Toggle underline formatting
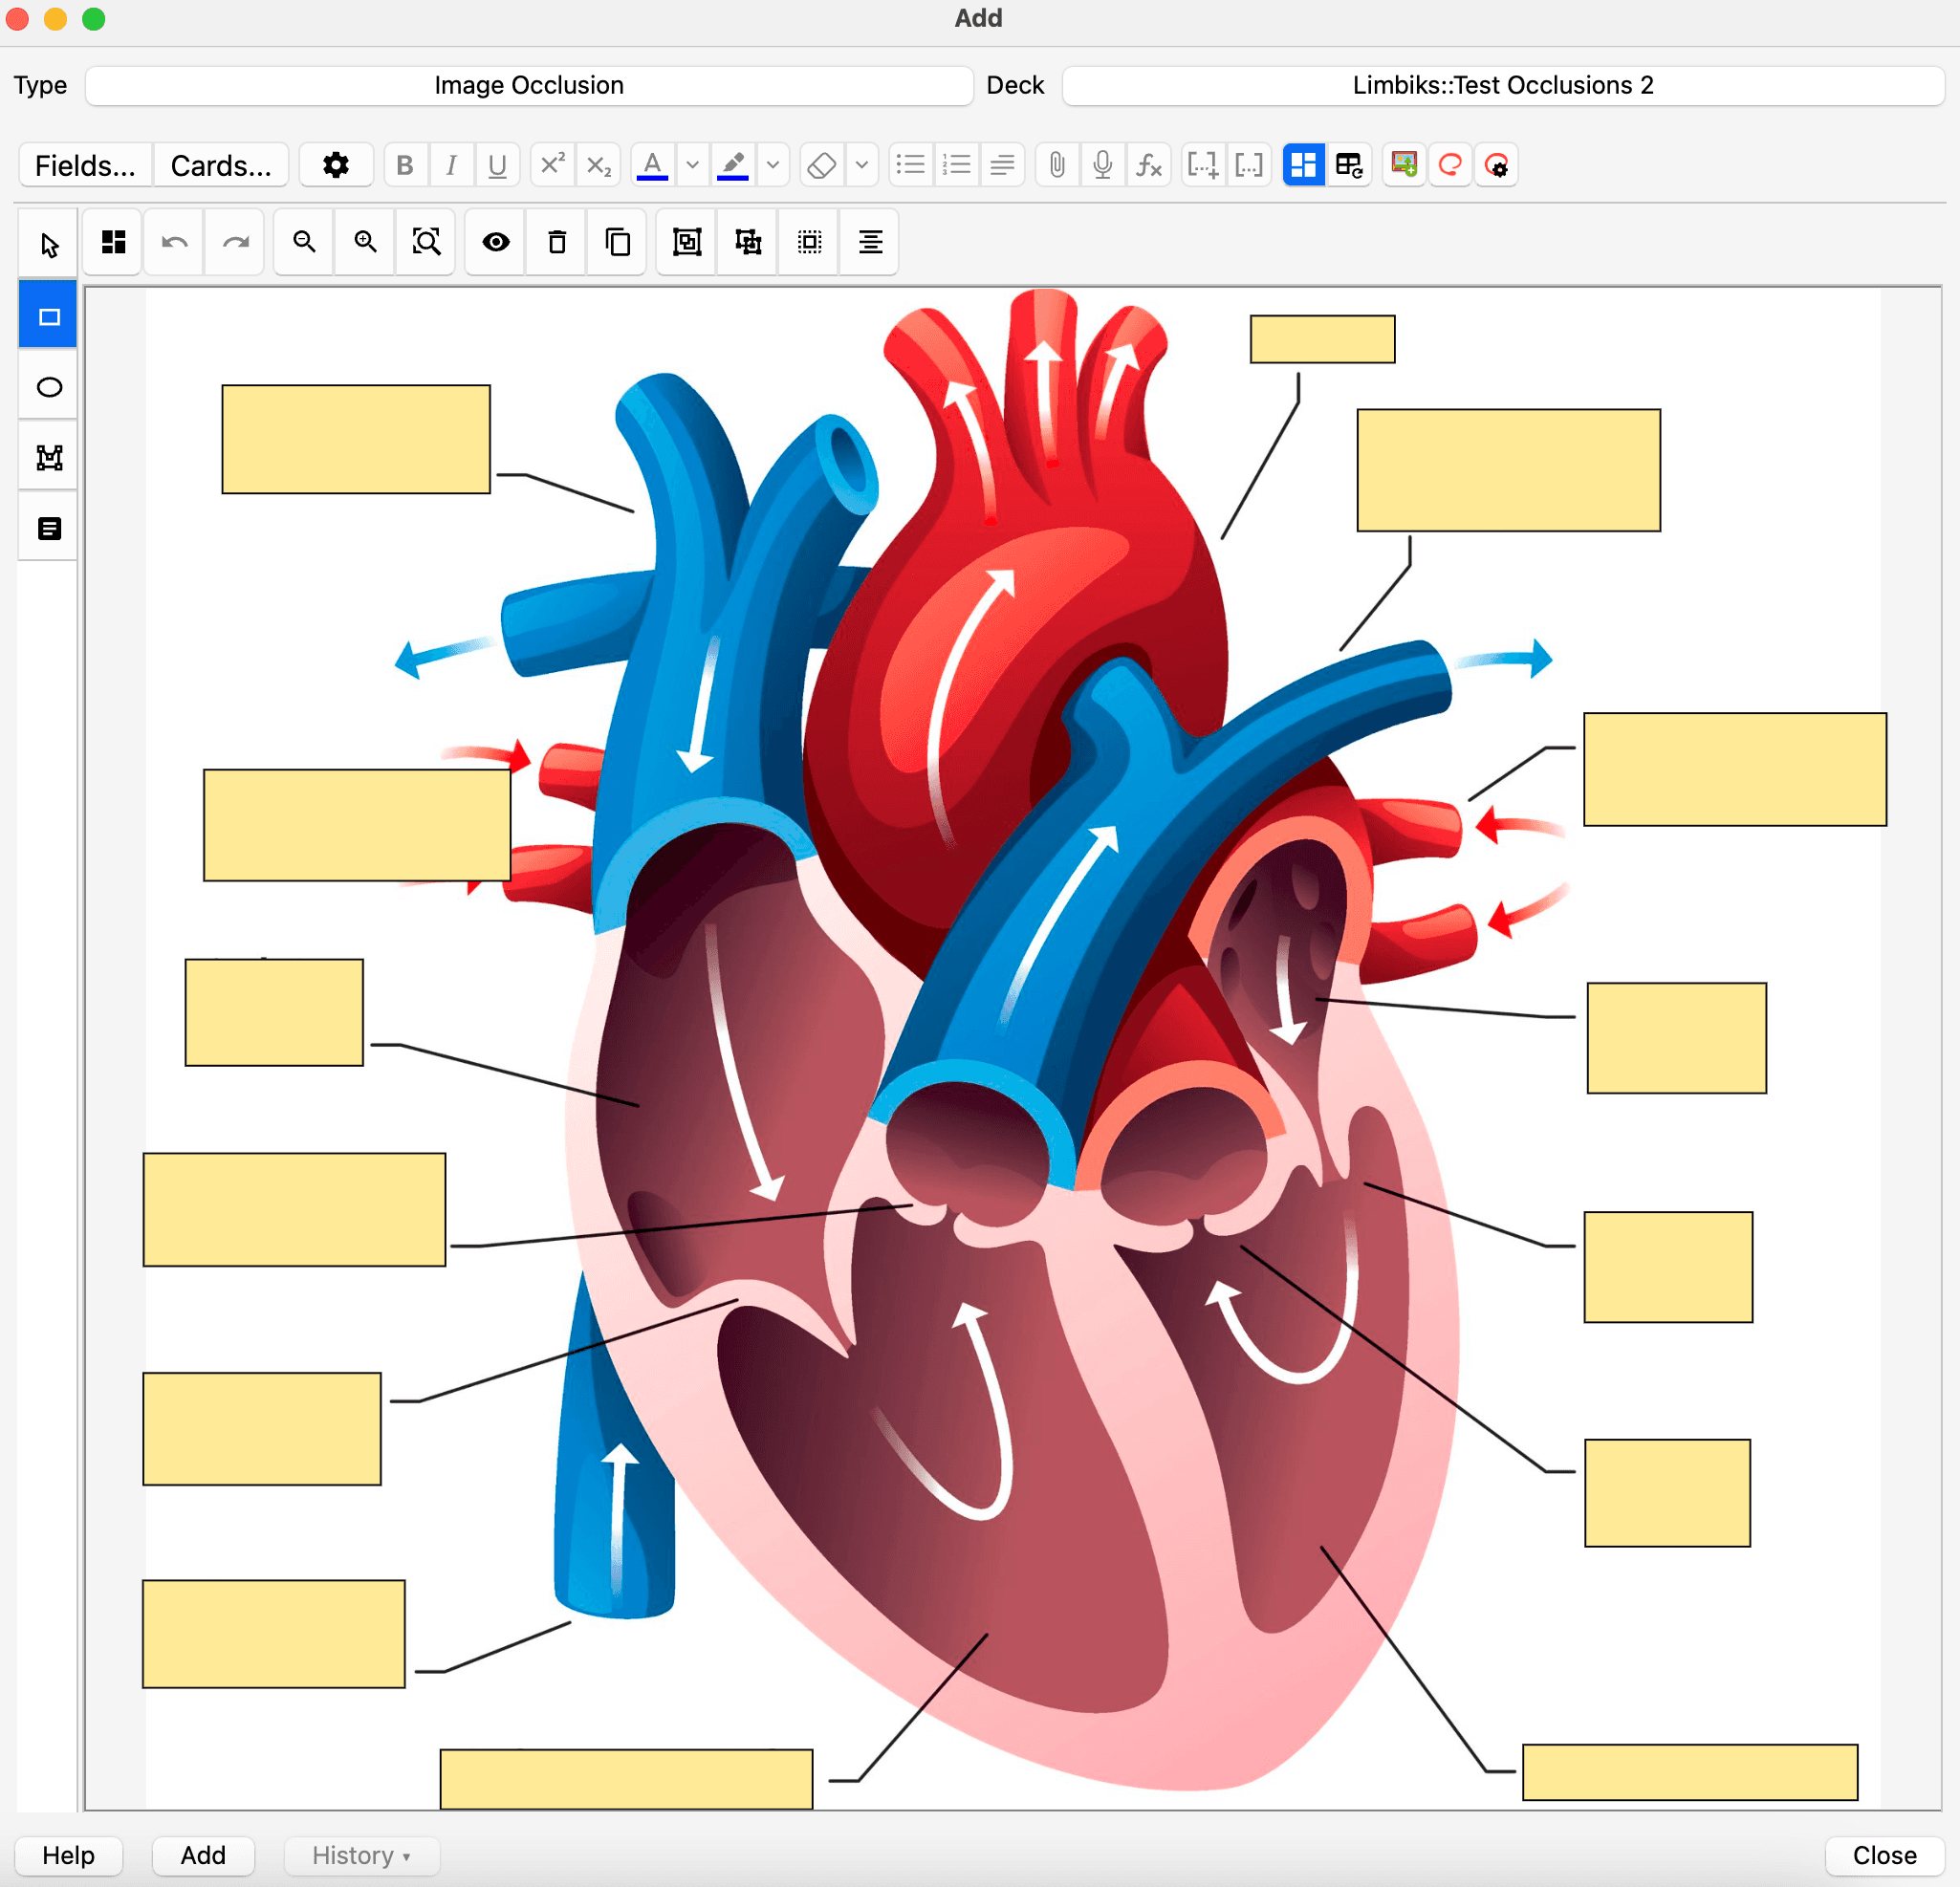 (x=497, y=165)
